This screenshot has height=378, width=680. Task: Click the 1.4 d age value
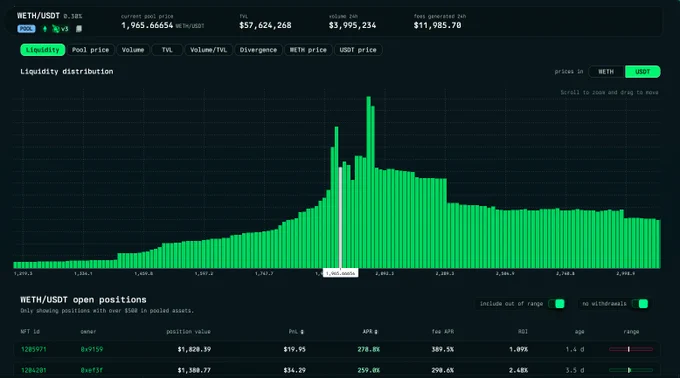tap(575, 349)
